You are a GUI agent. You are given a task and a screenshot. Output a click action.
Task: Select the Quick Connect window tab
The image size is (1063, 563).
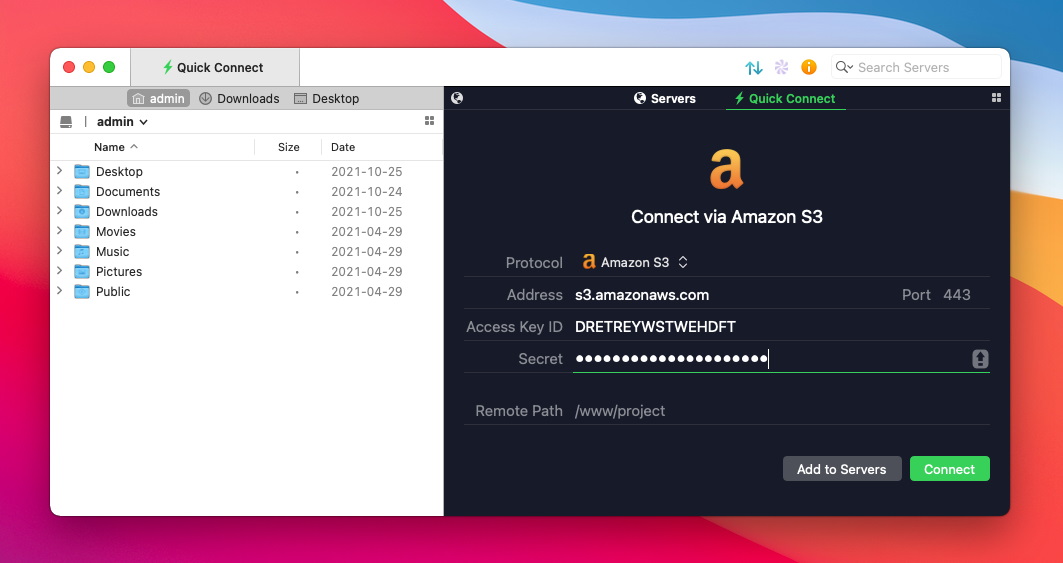(x=214, y=67)
